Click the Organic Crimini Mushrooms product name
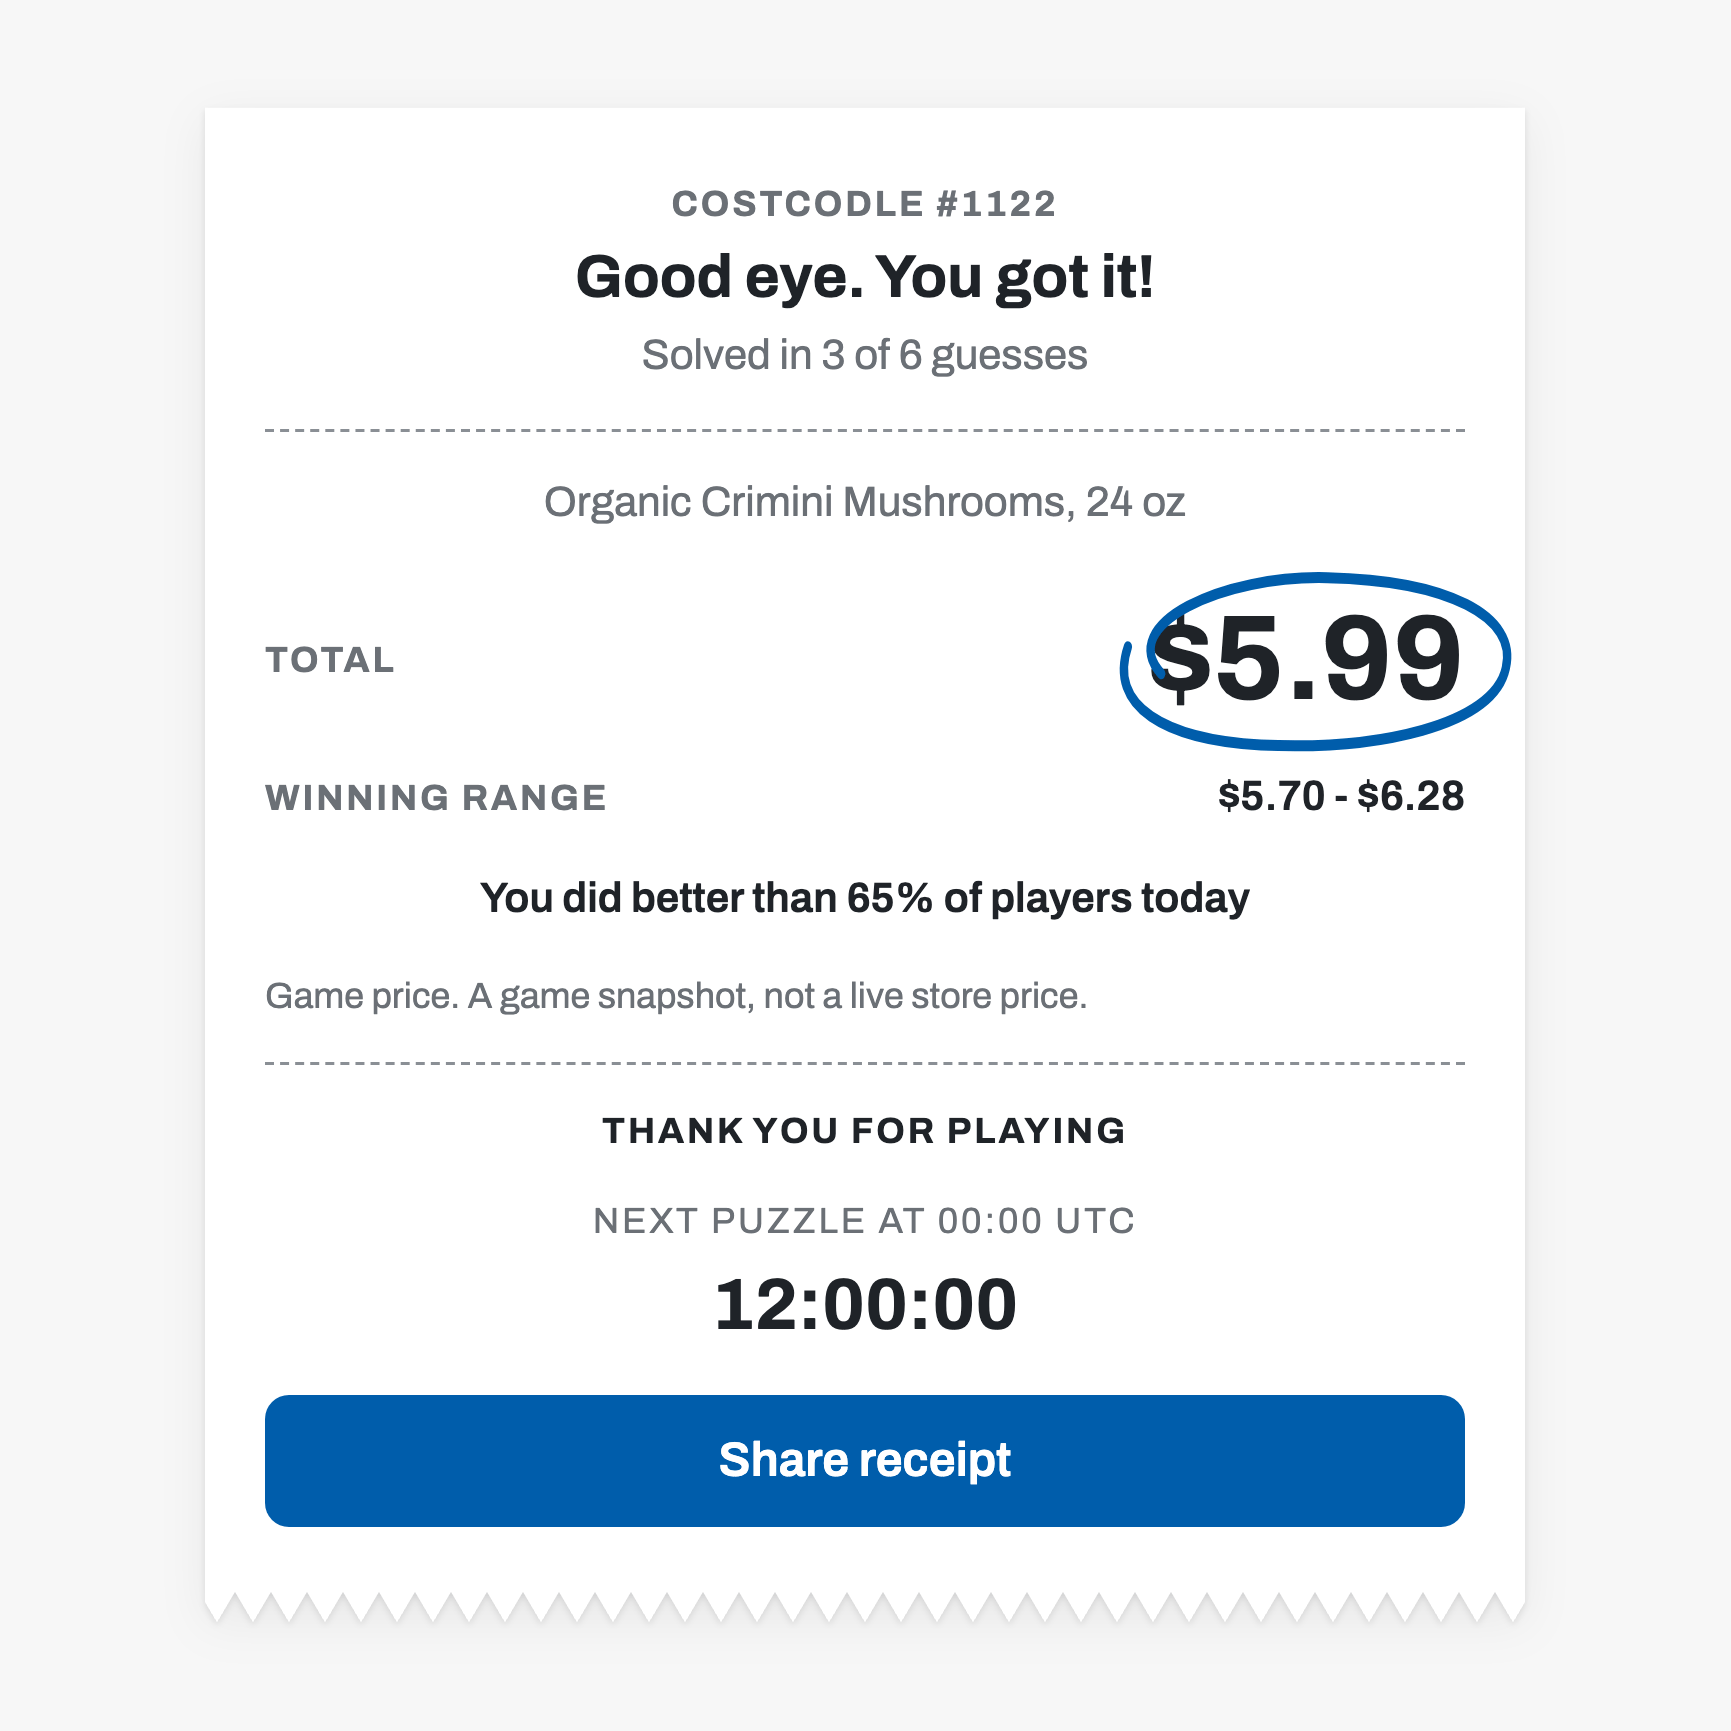Image resolution: width=1731 pixels, height=1731 pixels. pyautogui.click(x=865, y=502)
